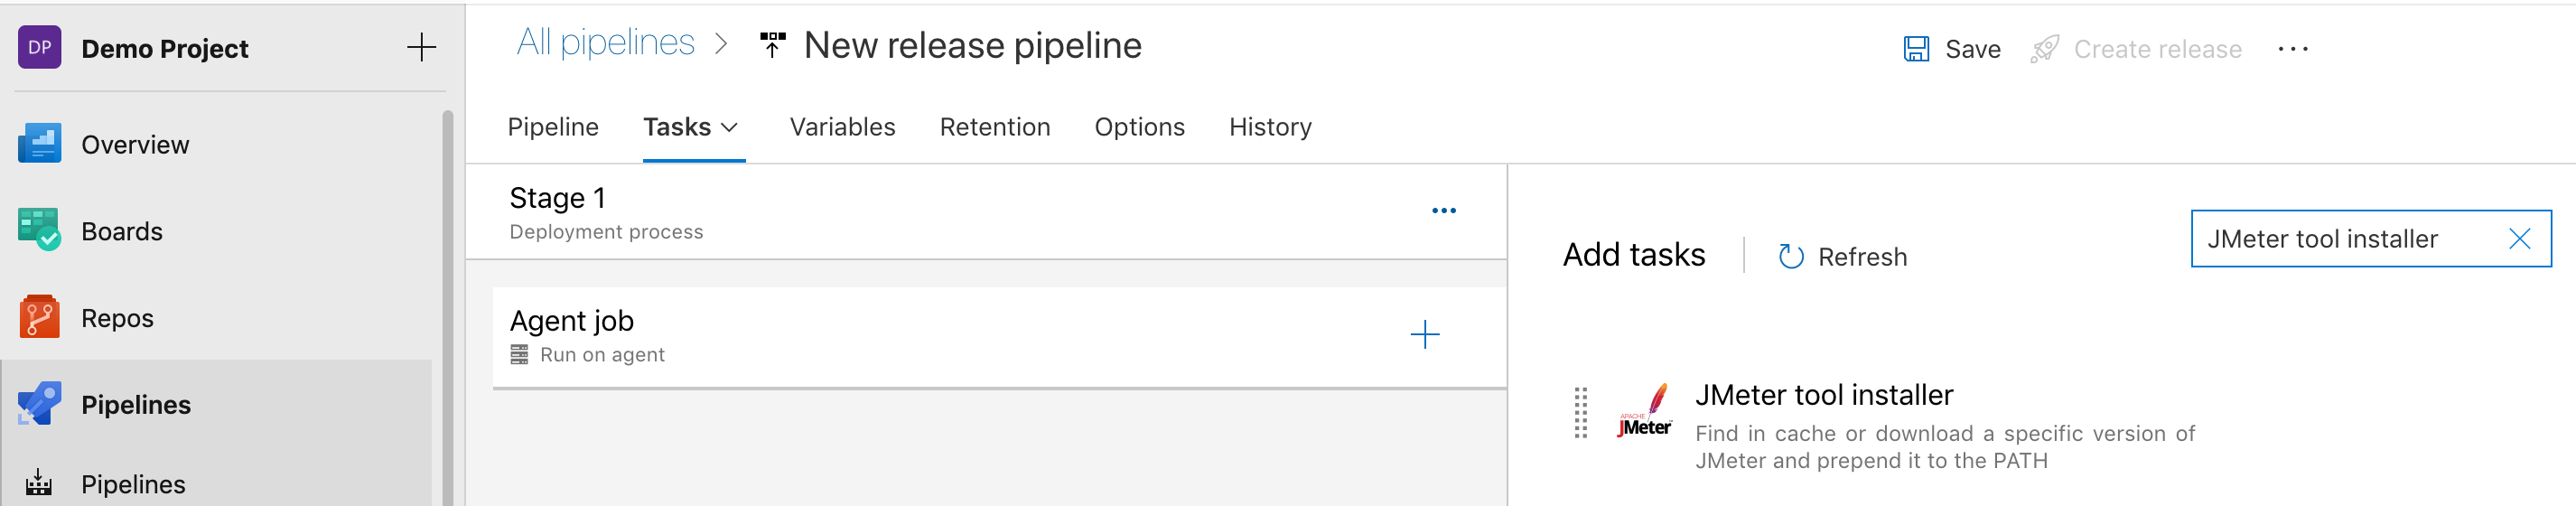Switch to the Variables tab
The width and height of the screenshot is (2576, 506).
coord(842,127)
